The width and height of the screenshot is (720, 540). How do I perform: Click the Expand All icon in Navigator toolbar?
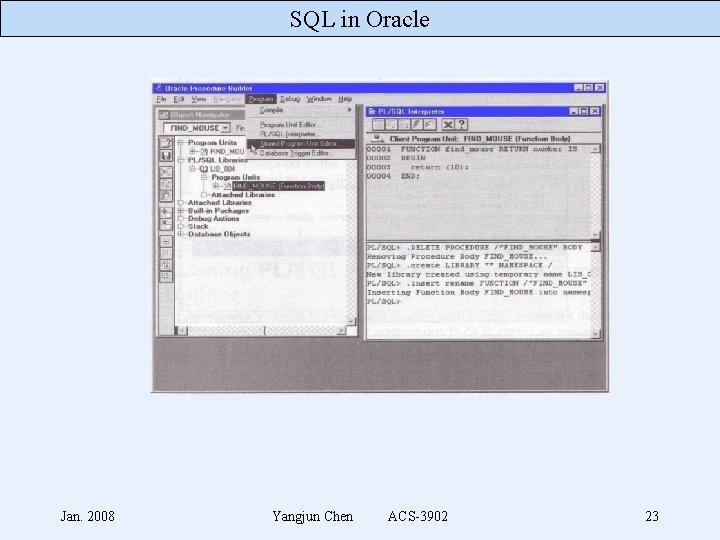coord(165,265)
